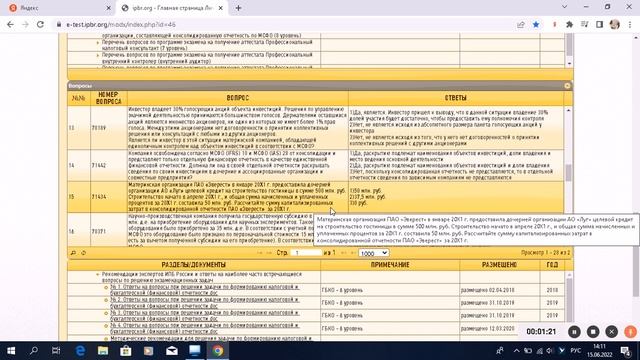This screenshot has width=640, height=360.
Task: Open document link № 3 Ответы на вопросы
Action: click(x=204, y=316)
